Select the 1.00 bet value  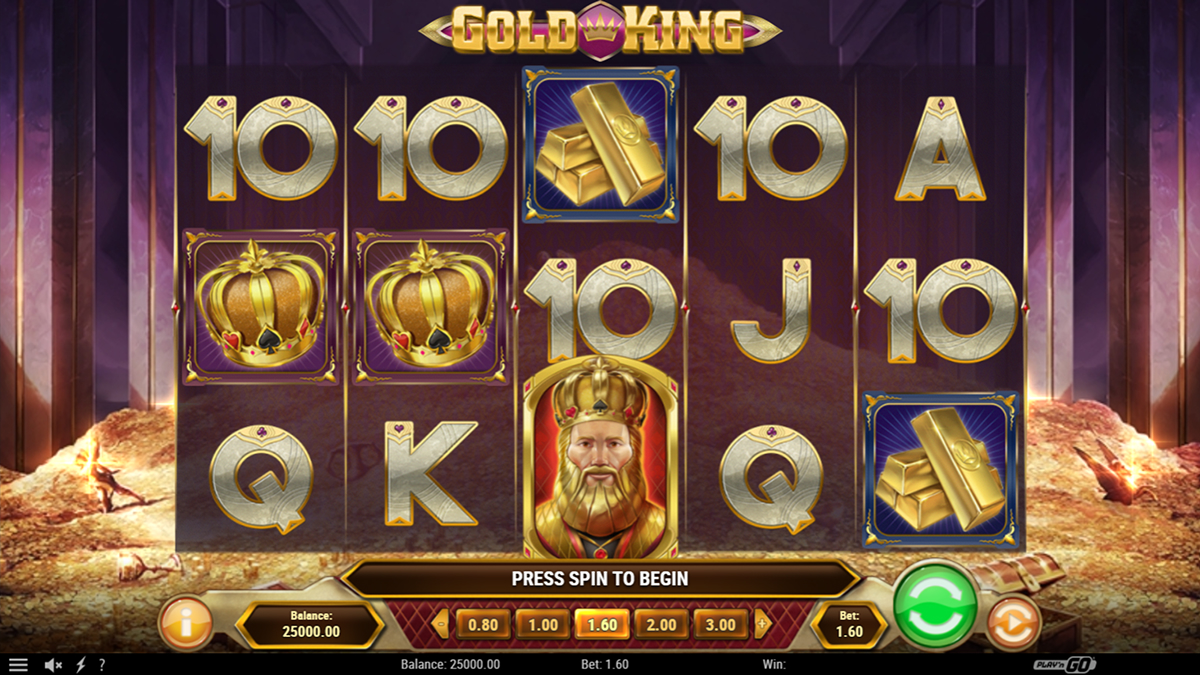542,625
